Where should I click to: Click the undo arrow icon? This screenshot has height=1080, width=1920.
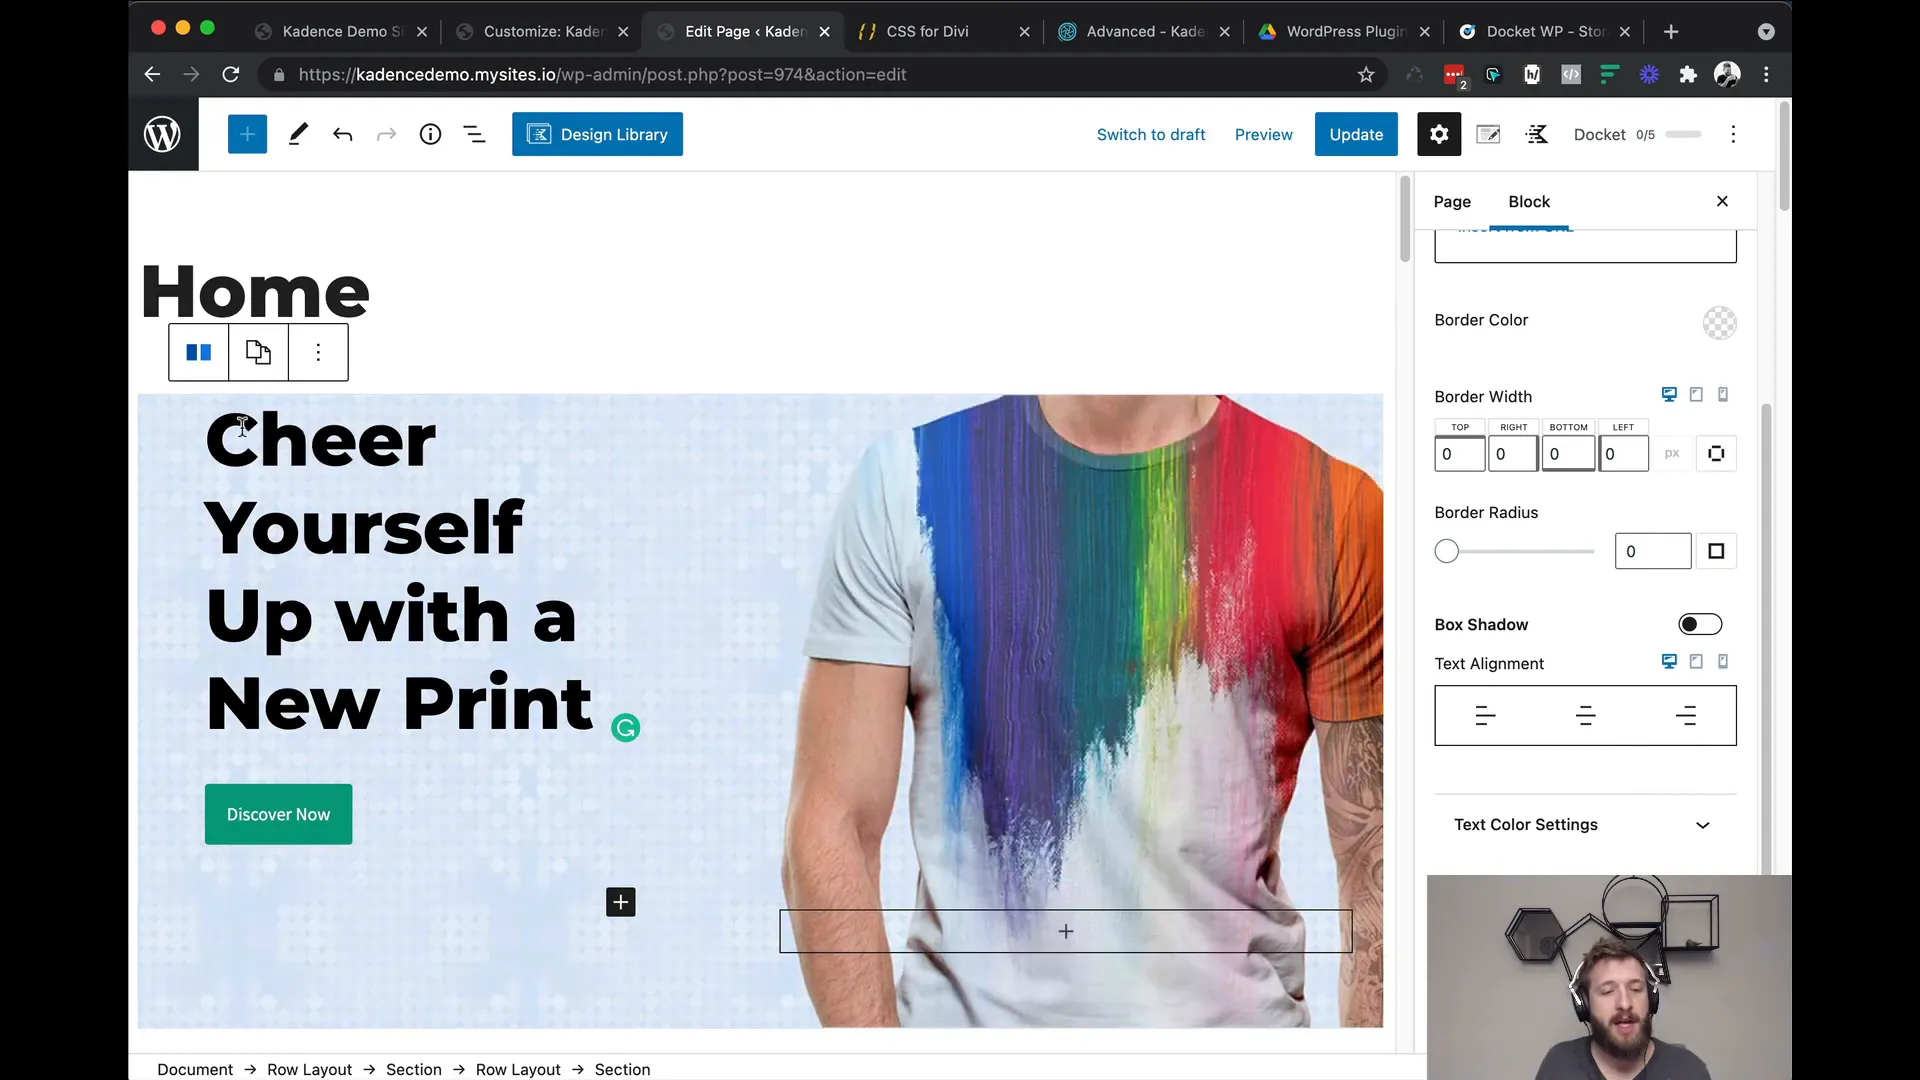pyautogui.click(x=343, y=135)
